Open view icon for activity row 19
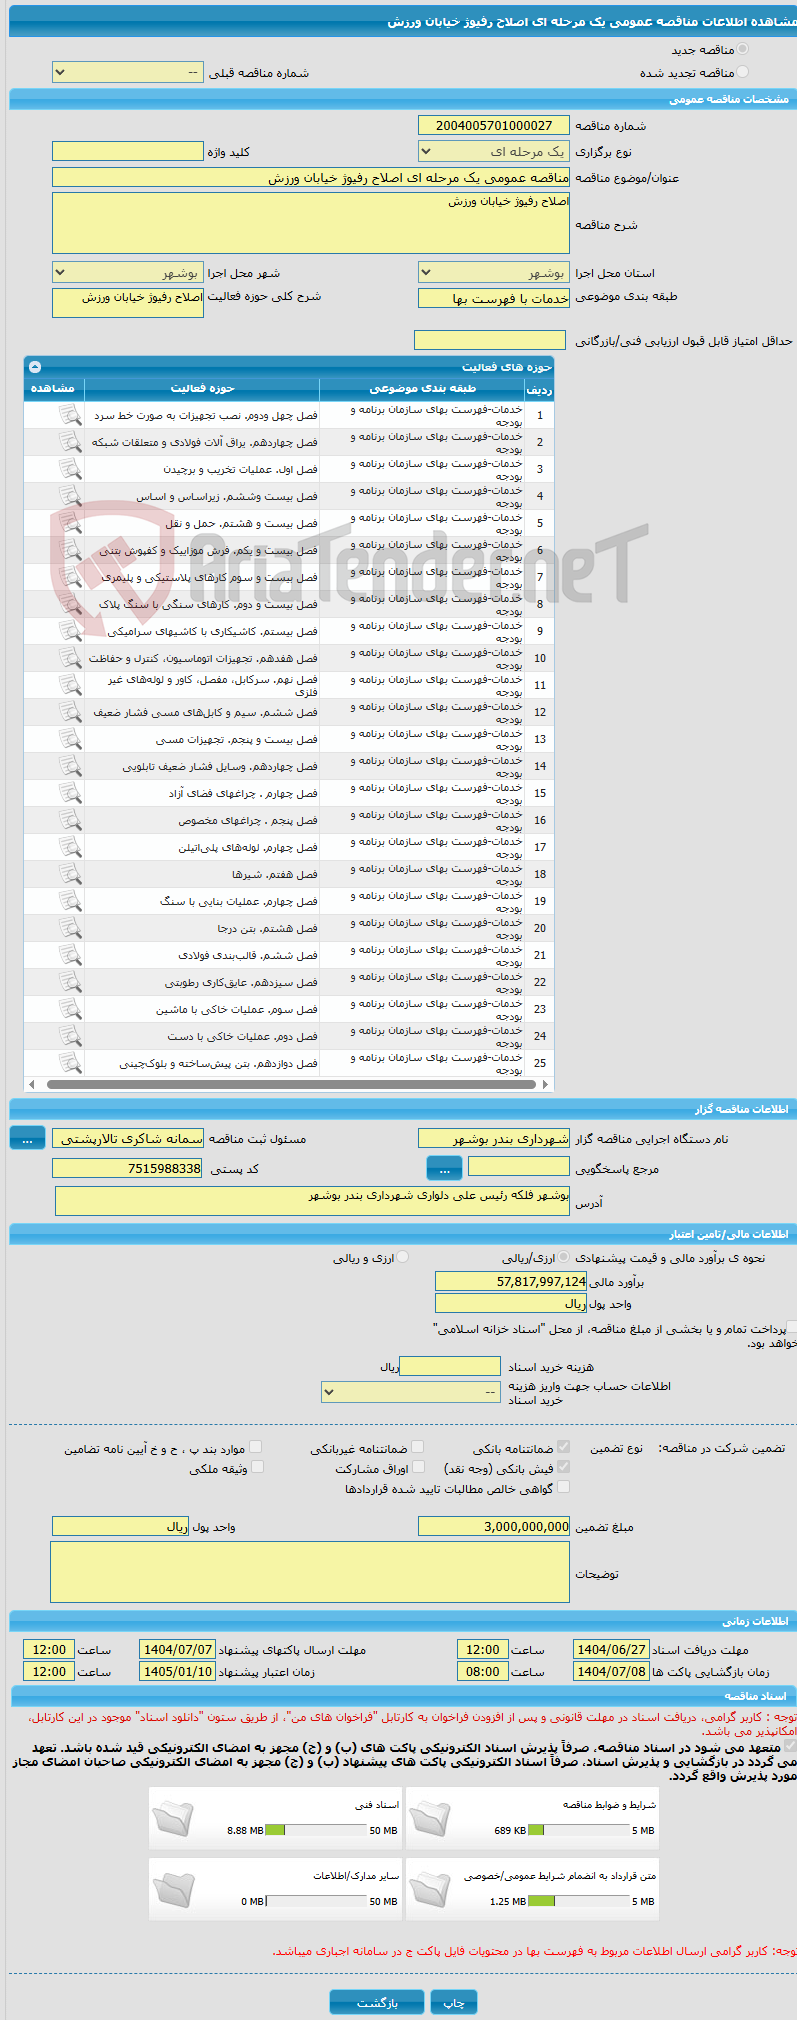This screenshot has width=797, height=2020. pyautogui.click(x=69, y=901)
